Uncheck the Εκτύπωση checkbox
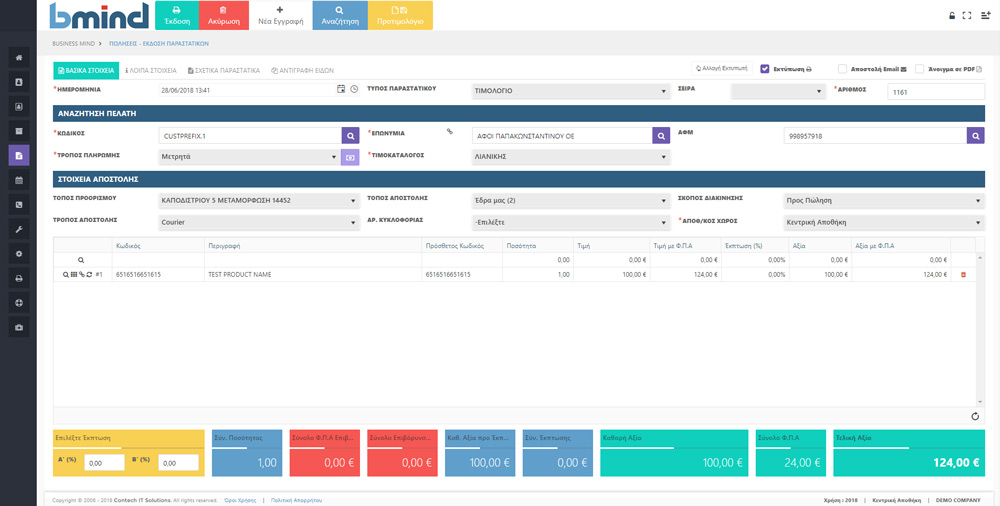1000x506 pixels. [765, 69]
